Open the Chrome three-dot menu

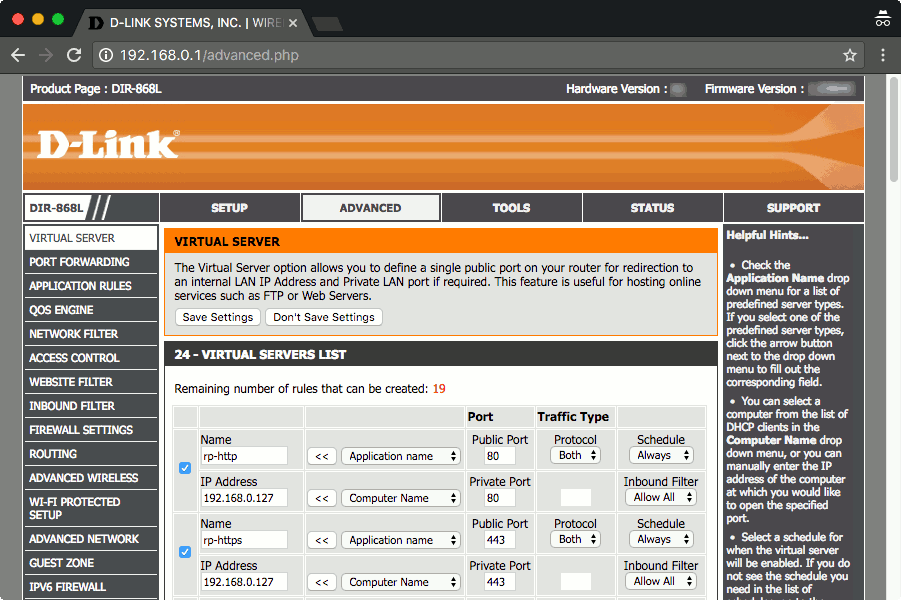coord(883,55)
